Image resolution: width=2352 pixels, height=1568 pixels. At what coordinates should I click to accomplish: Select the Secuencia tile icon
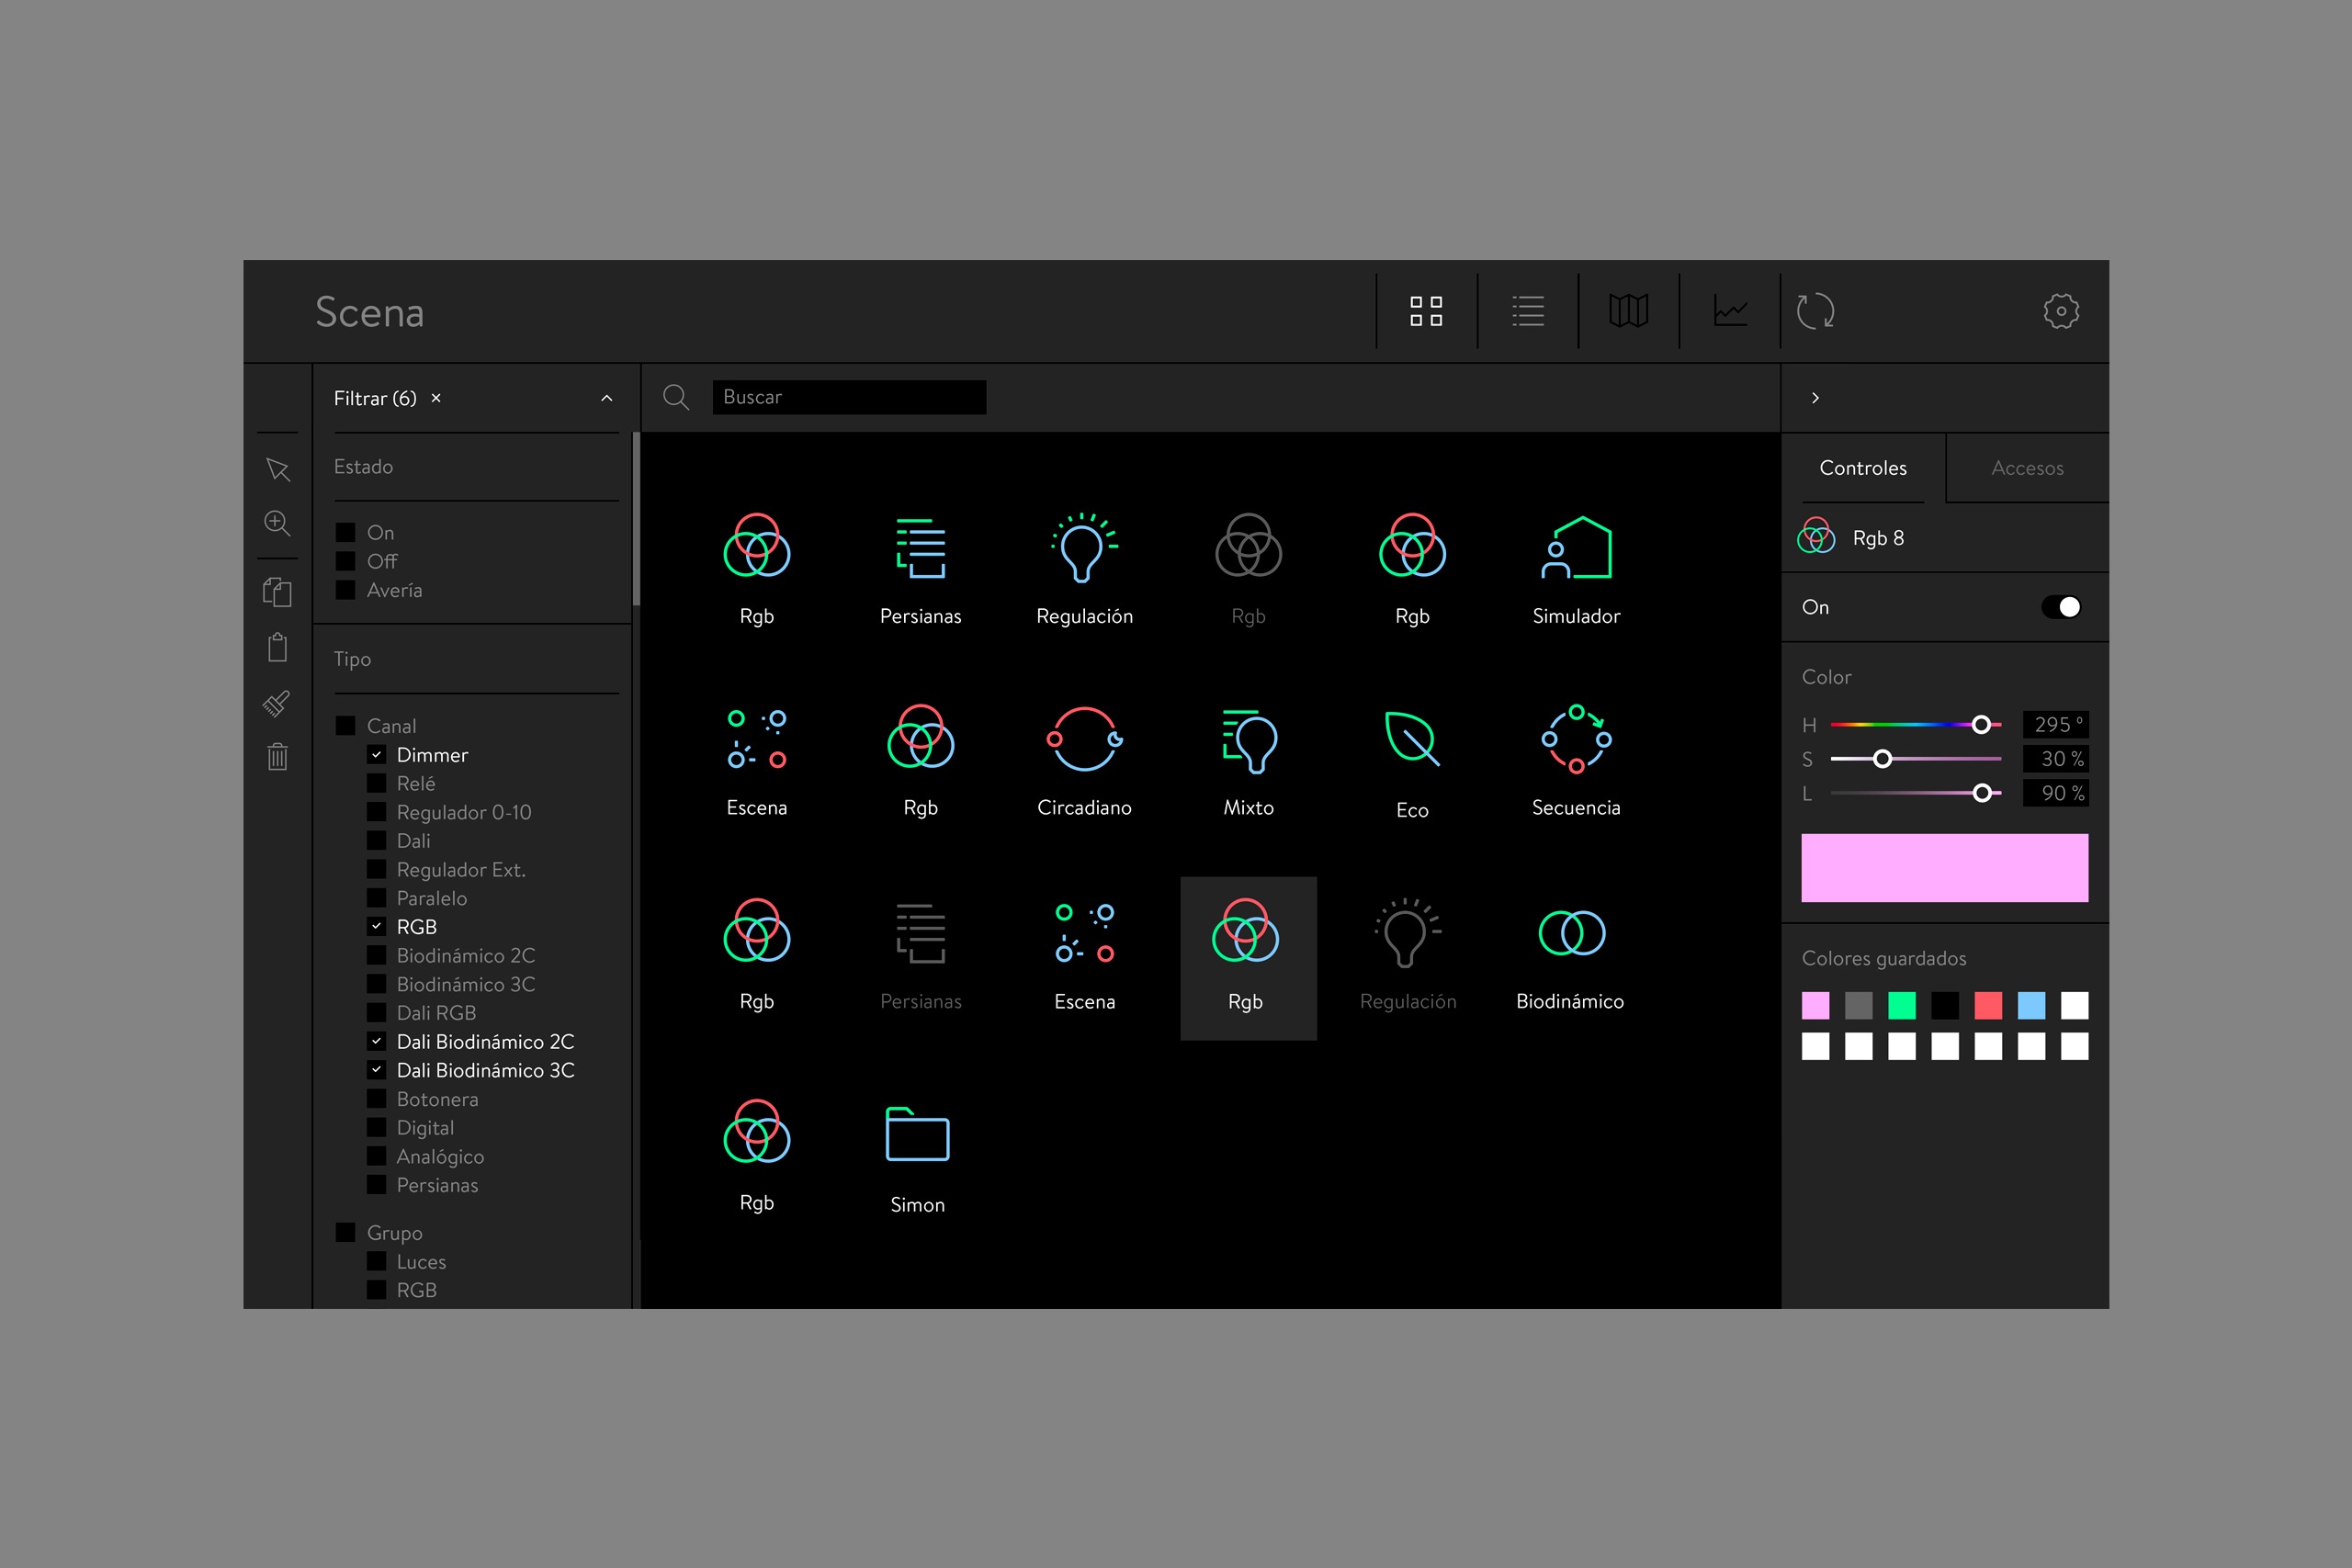[x=1576, y=741]
